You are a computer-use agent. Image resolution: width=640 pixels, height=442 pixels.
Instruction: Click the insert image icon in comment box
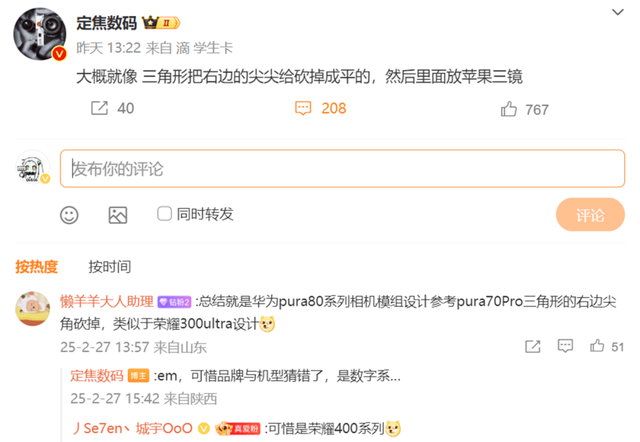[x=118, y=215]
